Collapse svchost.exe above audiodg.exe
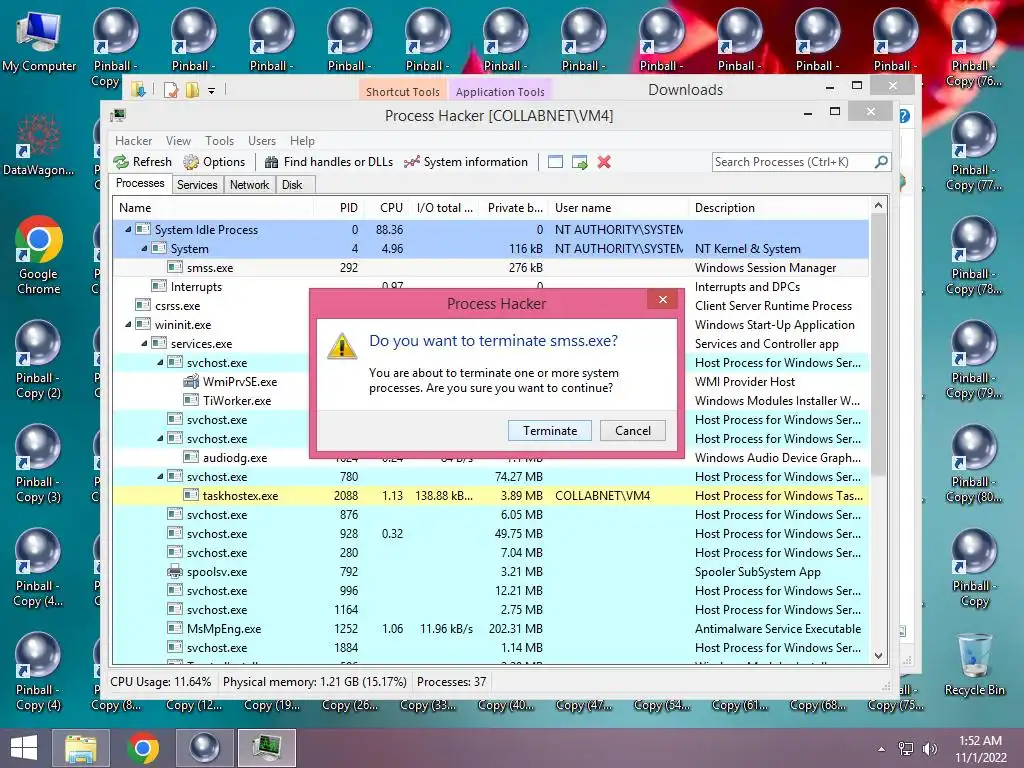Viewport: 1024px width, 768px height. pyautogui.click(x=160, y=438)
